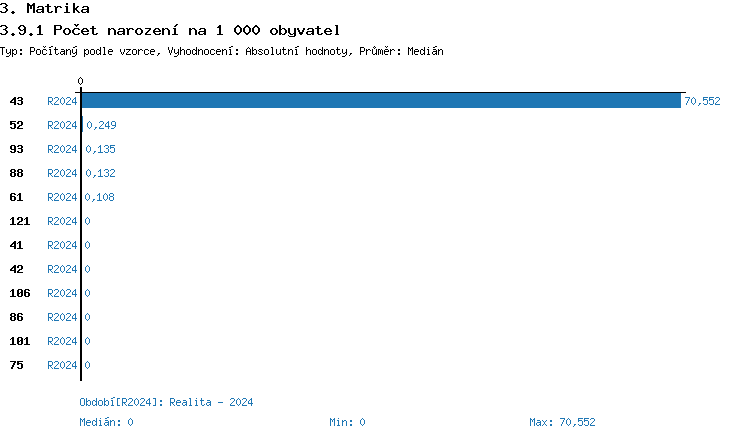Select row number 42 label
Viewport: 750px width, 440px height.
tap(16, 269)
